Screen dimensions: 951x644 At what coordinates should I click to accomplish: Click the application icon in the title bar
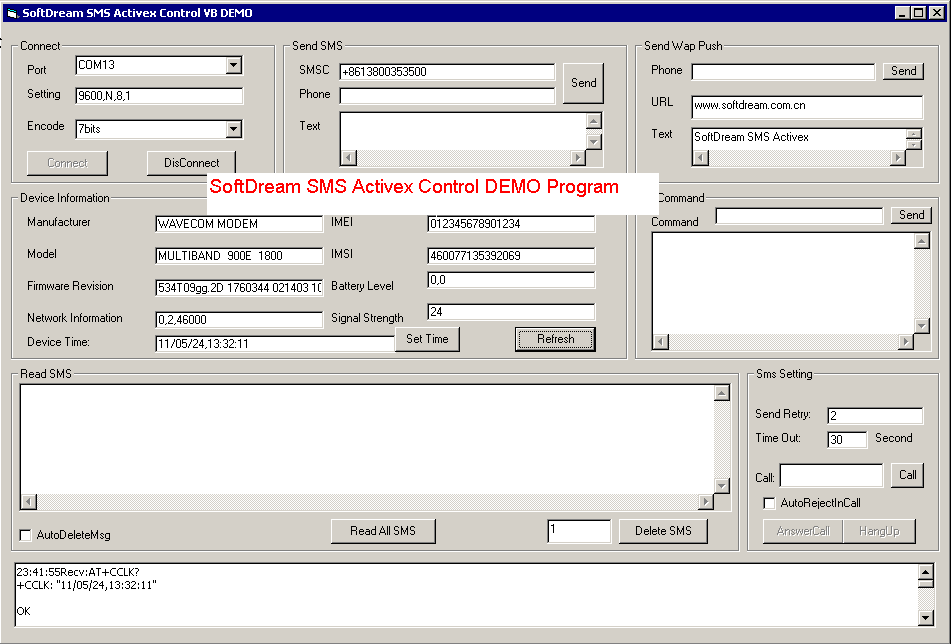point(12,13)
